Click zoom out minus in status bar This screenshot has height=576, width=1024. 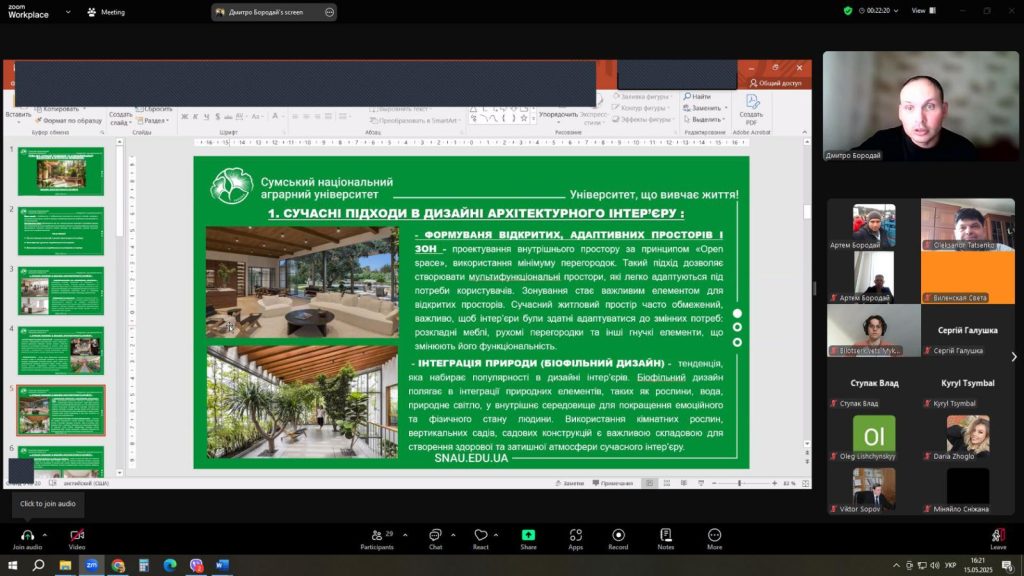[714, 483]
